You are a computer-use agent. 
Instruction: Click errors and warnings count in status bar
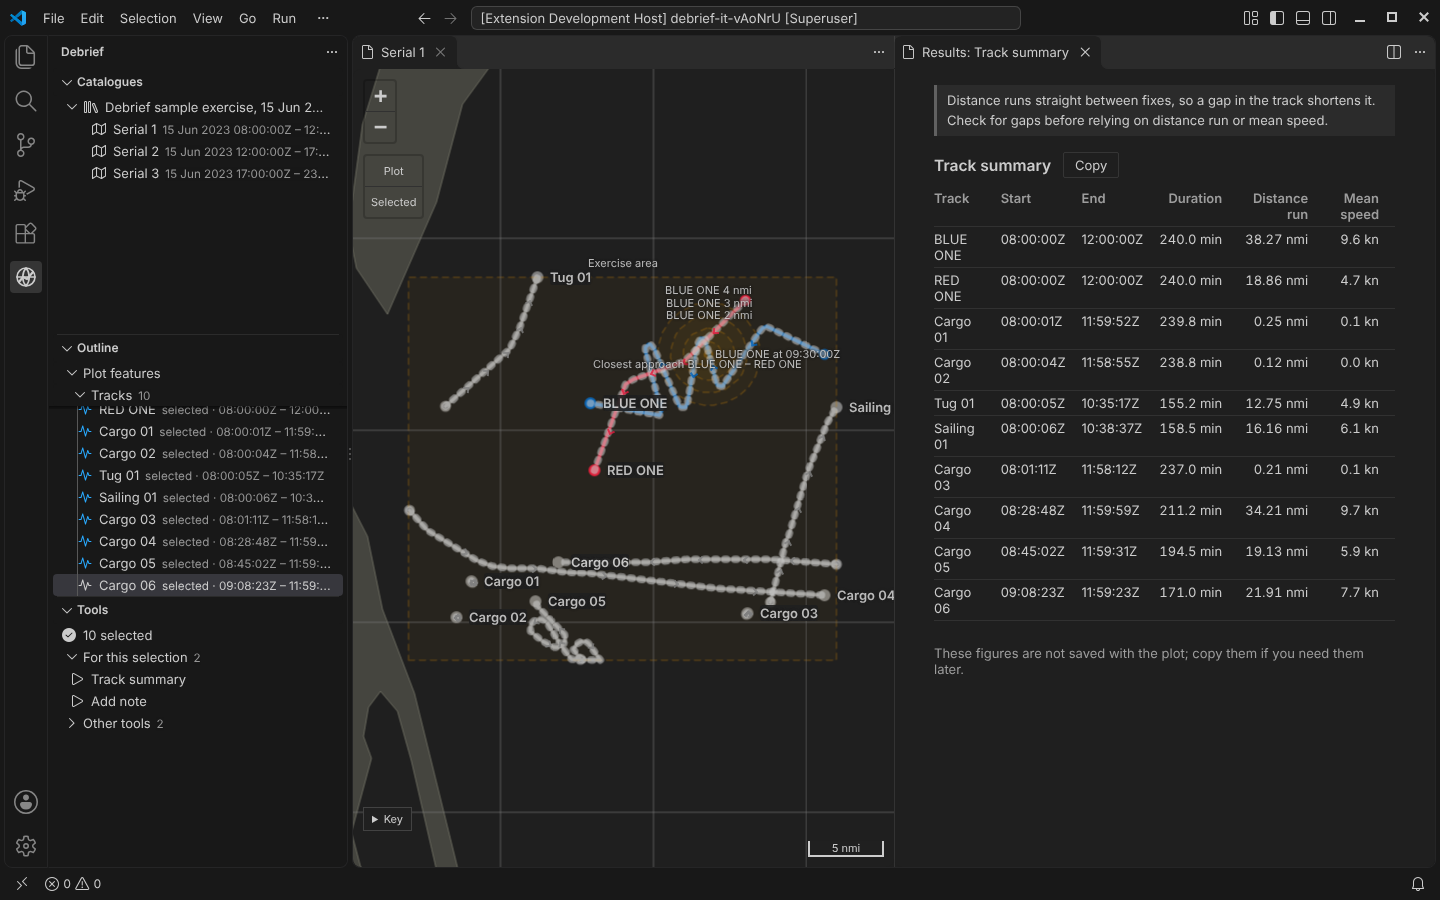[x=73, y=884]
